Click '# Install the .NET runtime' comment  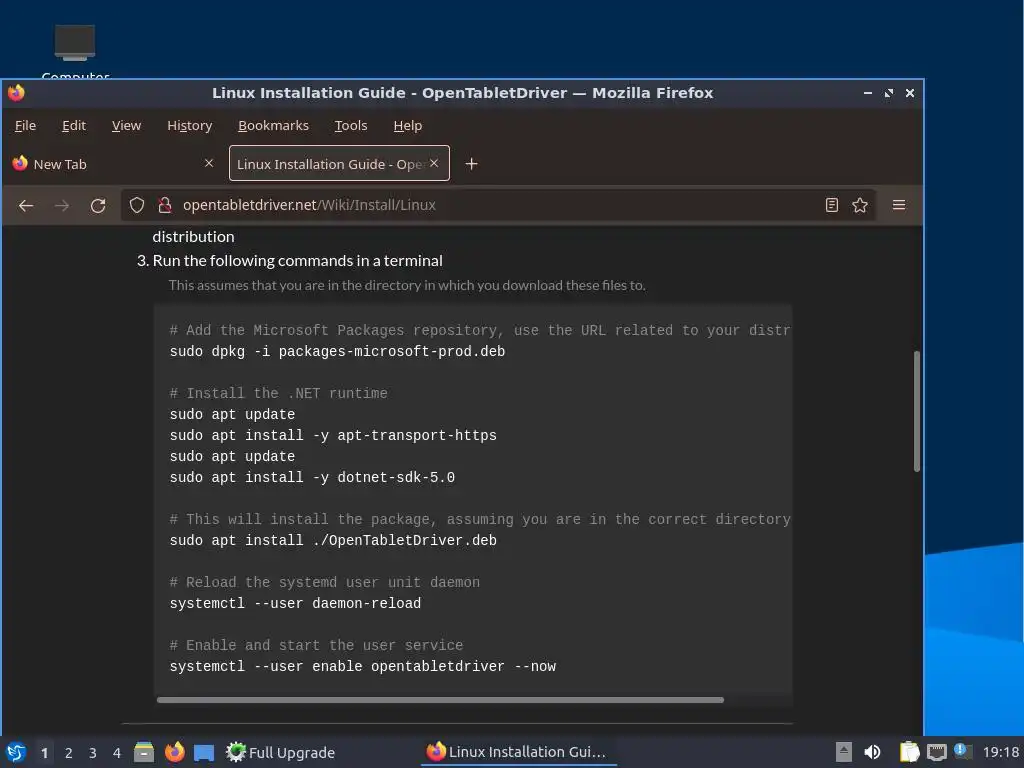click(x=278, y=393)
